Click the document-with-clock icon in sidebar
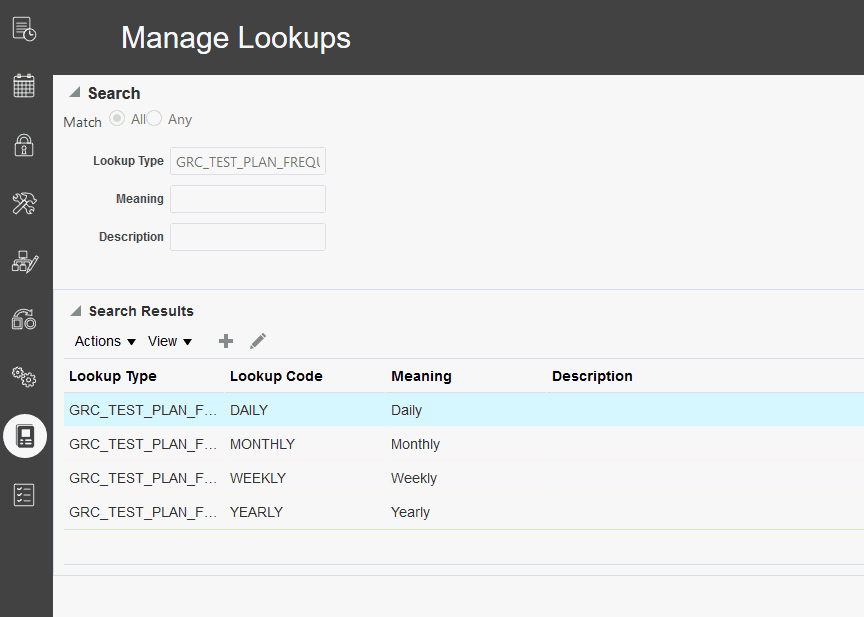 tap(24, 29)
